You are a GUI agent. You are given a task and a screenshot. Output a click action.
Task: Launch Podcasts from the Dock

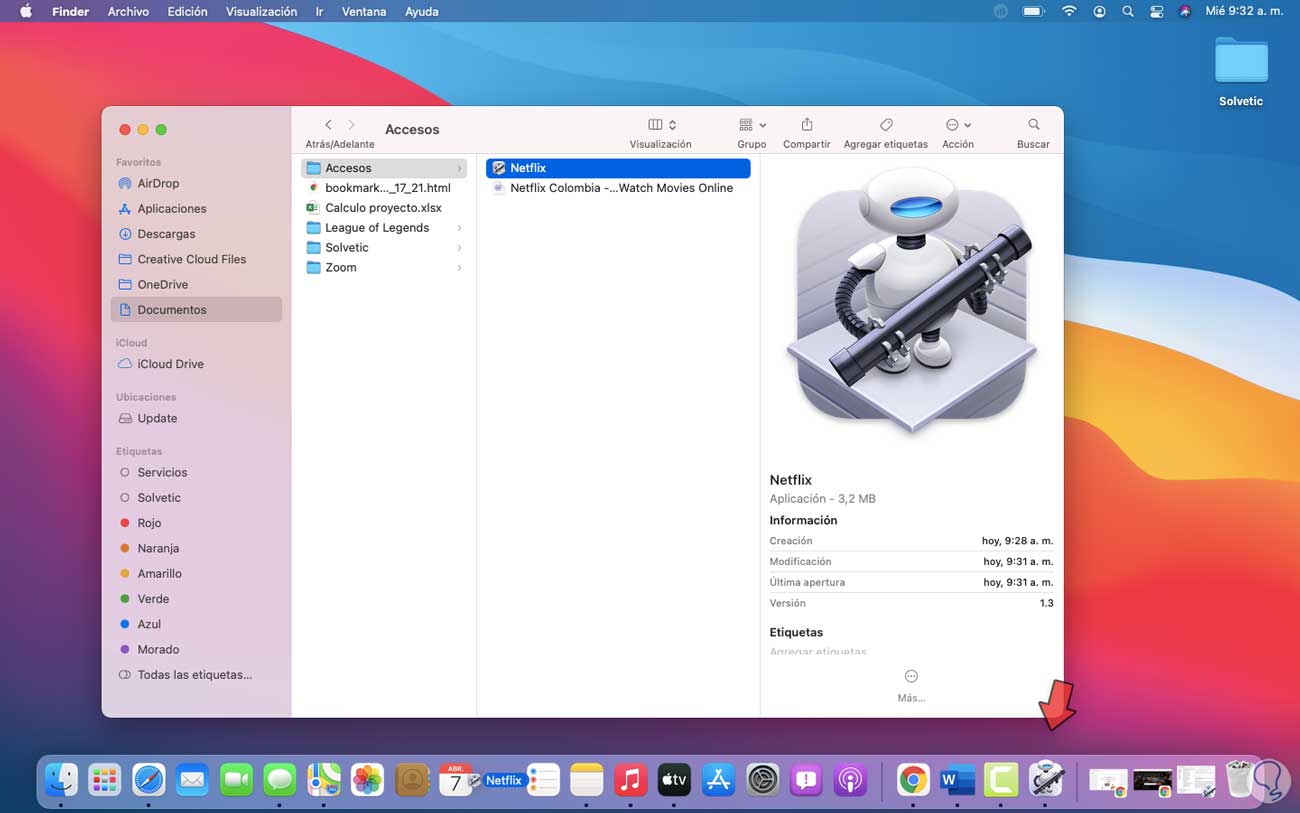coord(850,779)
